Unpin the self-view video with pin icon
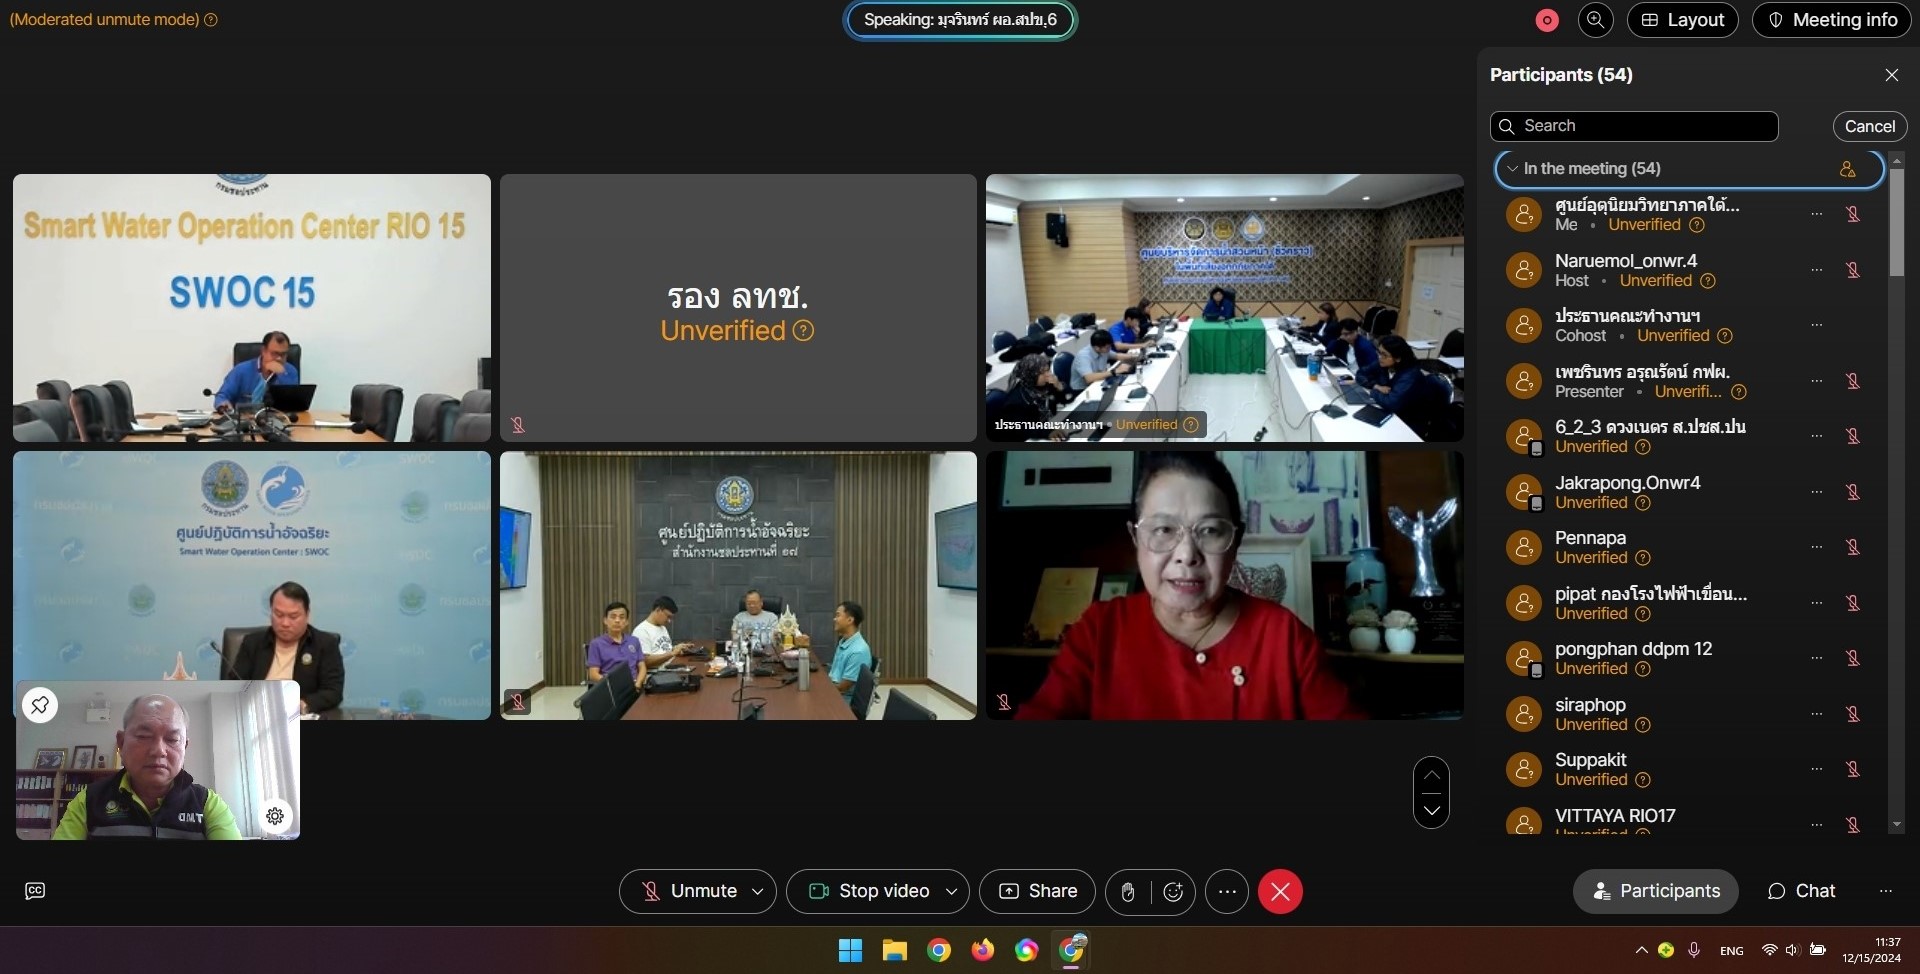Screen dimensions: 1920x974 40,705
